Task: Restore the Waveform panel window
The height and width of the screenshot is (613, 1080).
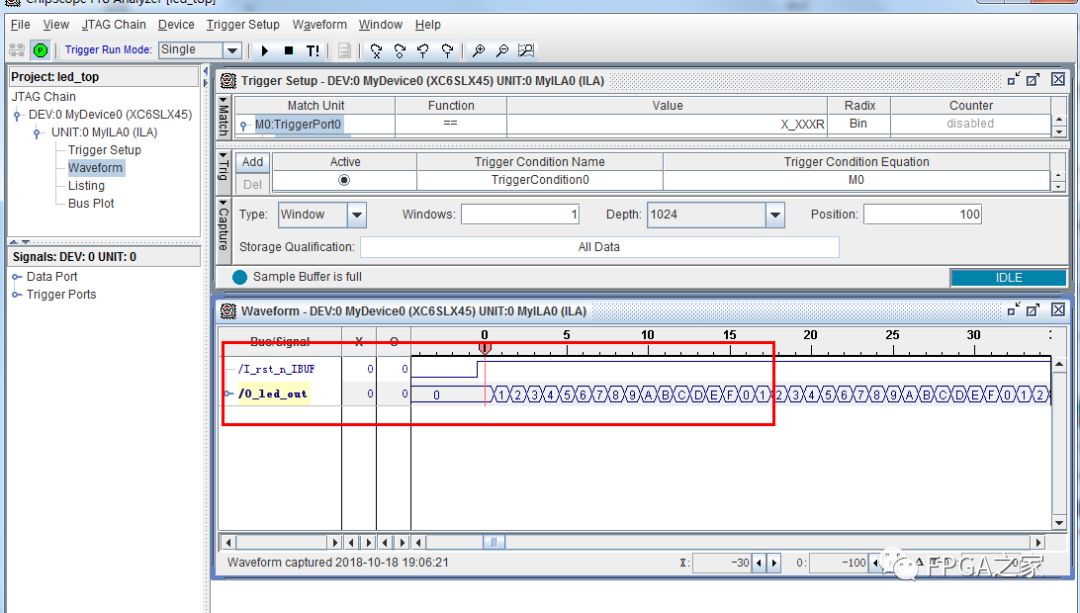Action: coord(1013,310)
